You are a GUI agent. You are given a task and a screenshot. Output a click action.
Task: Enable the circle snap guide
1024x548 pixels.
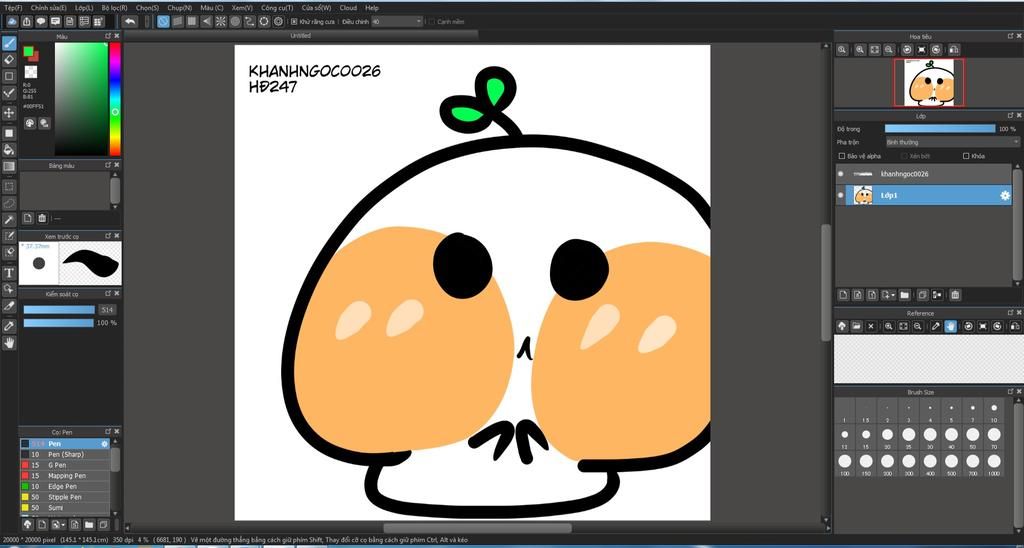235,22
